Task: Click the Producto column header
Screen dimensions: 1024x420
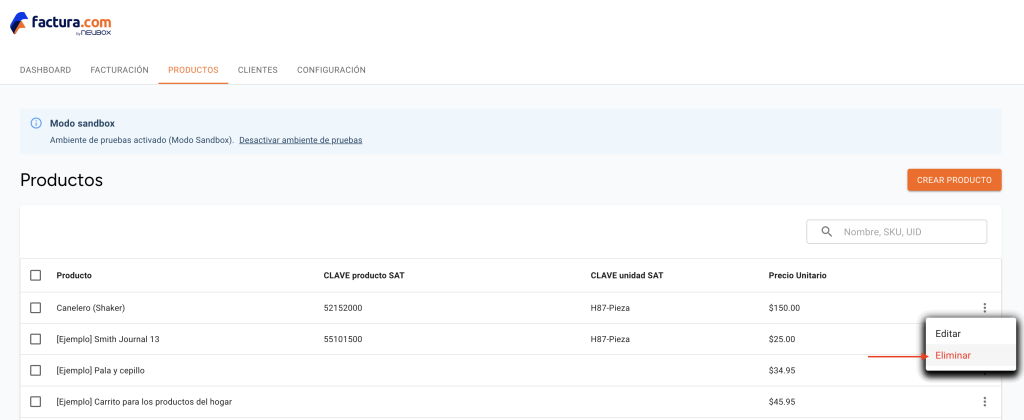Action: click(x=74, y=276)
